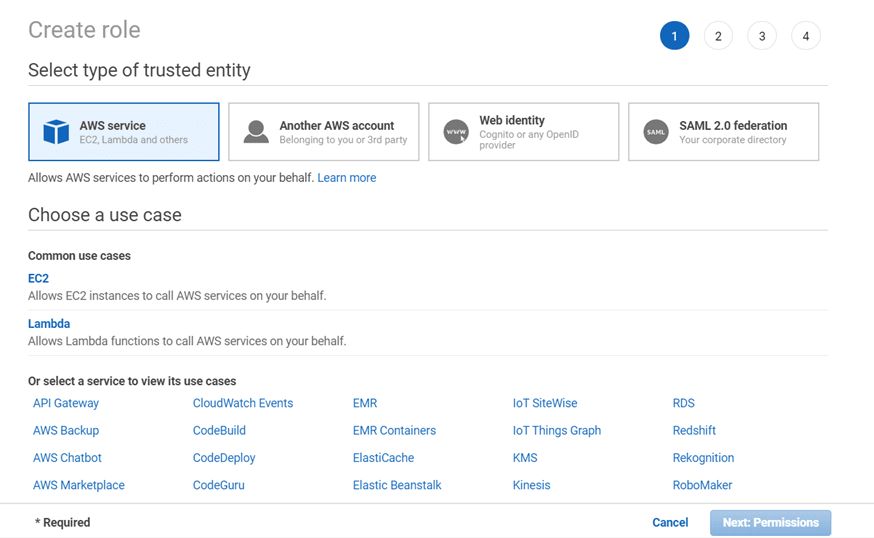Click the Web identity www icon
Screen dimensions: 874x538
[x=456, y=132]
